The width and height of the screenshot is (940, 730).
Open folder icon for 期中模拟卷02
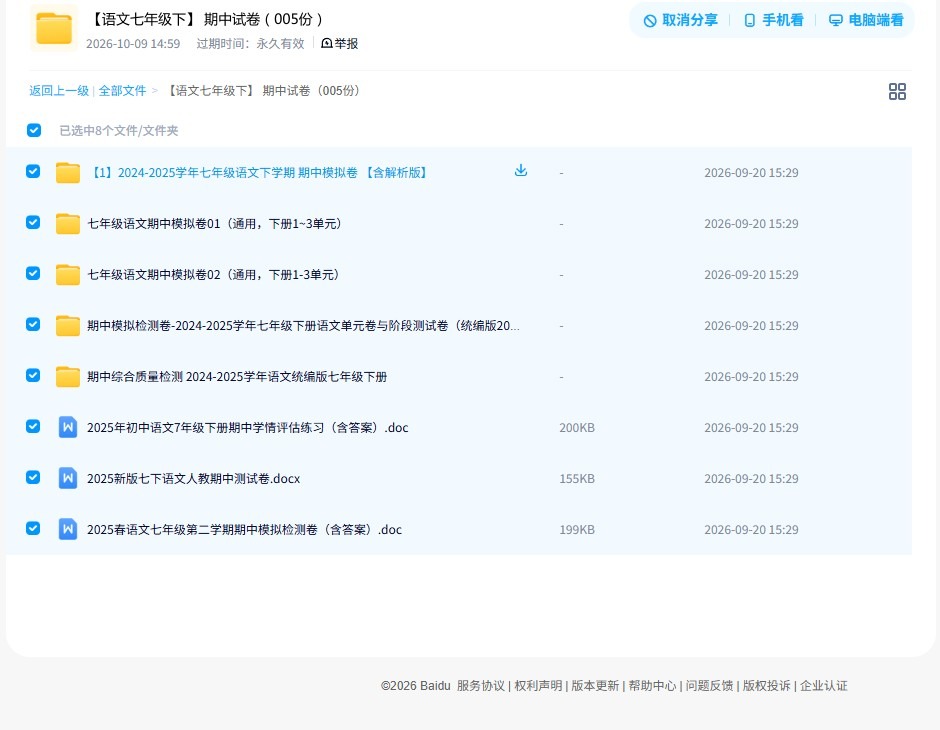click(68, 274)
